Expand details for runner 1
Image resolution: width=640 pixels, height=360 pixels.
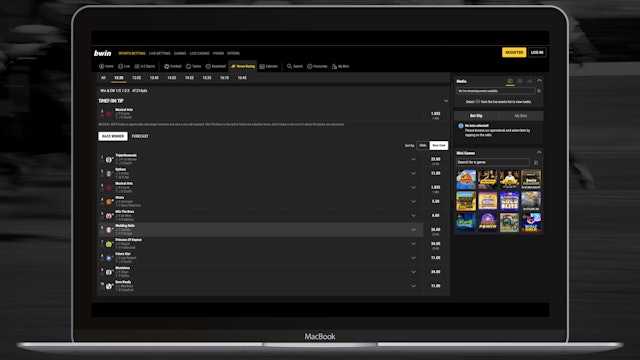click(413, 160)
